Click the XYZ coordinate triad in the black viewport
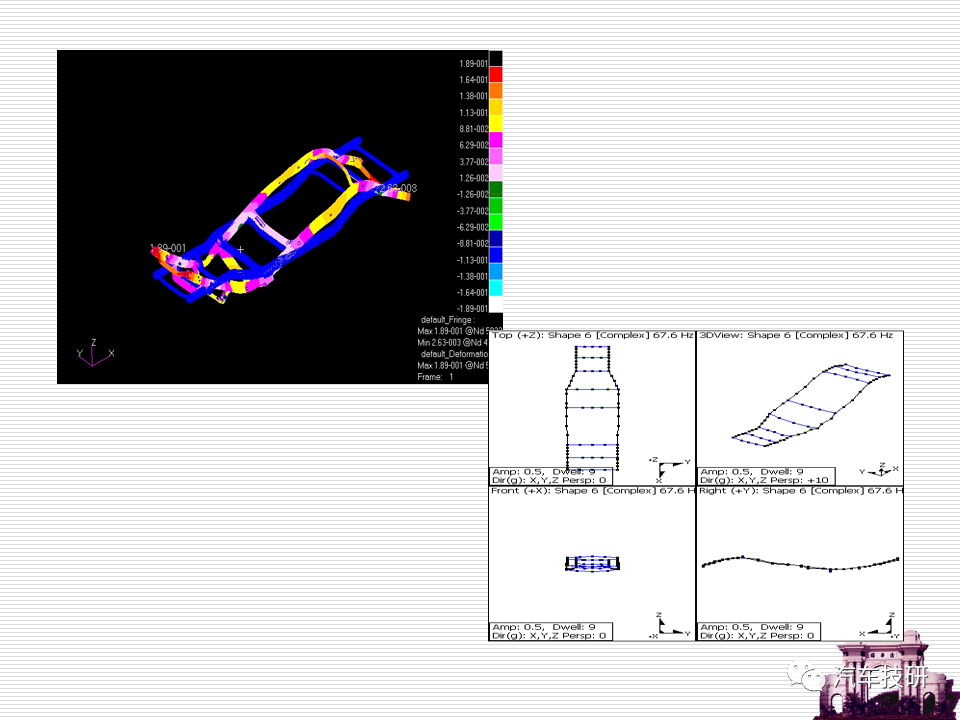Viewport: 960px width, 720px height. click(95, 353)
